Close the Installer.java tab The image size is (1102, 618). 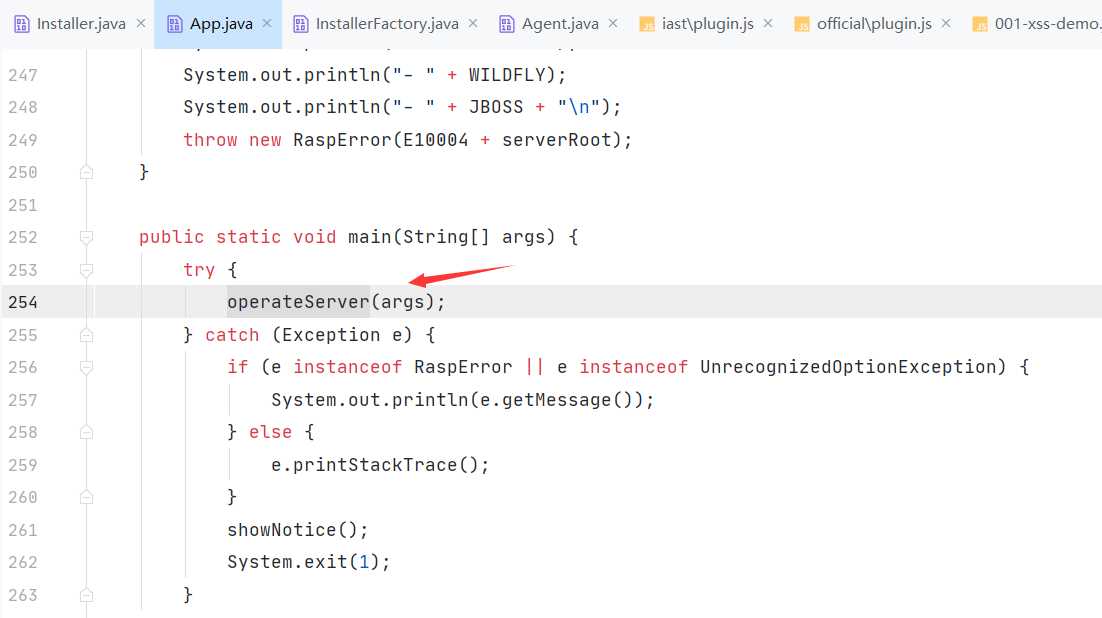pyautogui.click(x=141, y=23)
